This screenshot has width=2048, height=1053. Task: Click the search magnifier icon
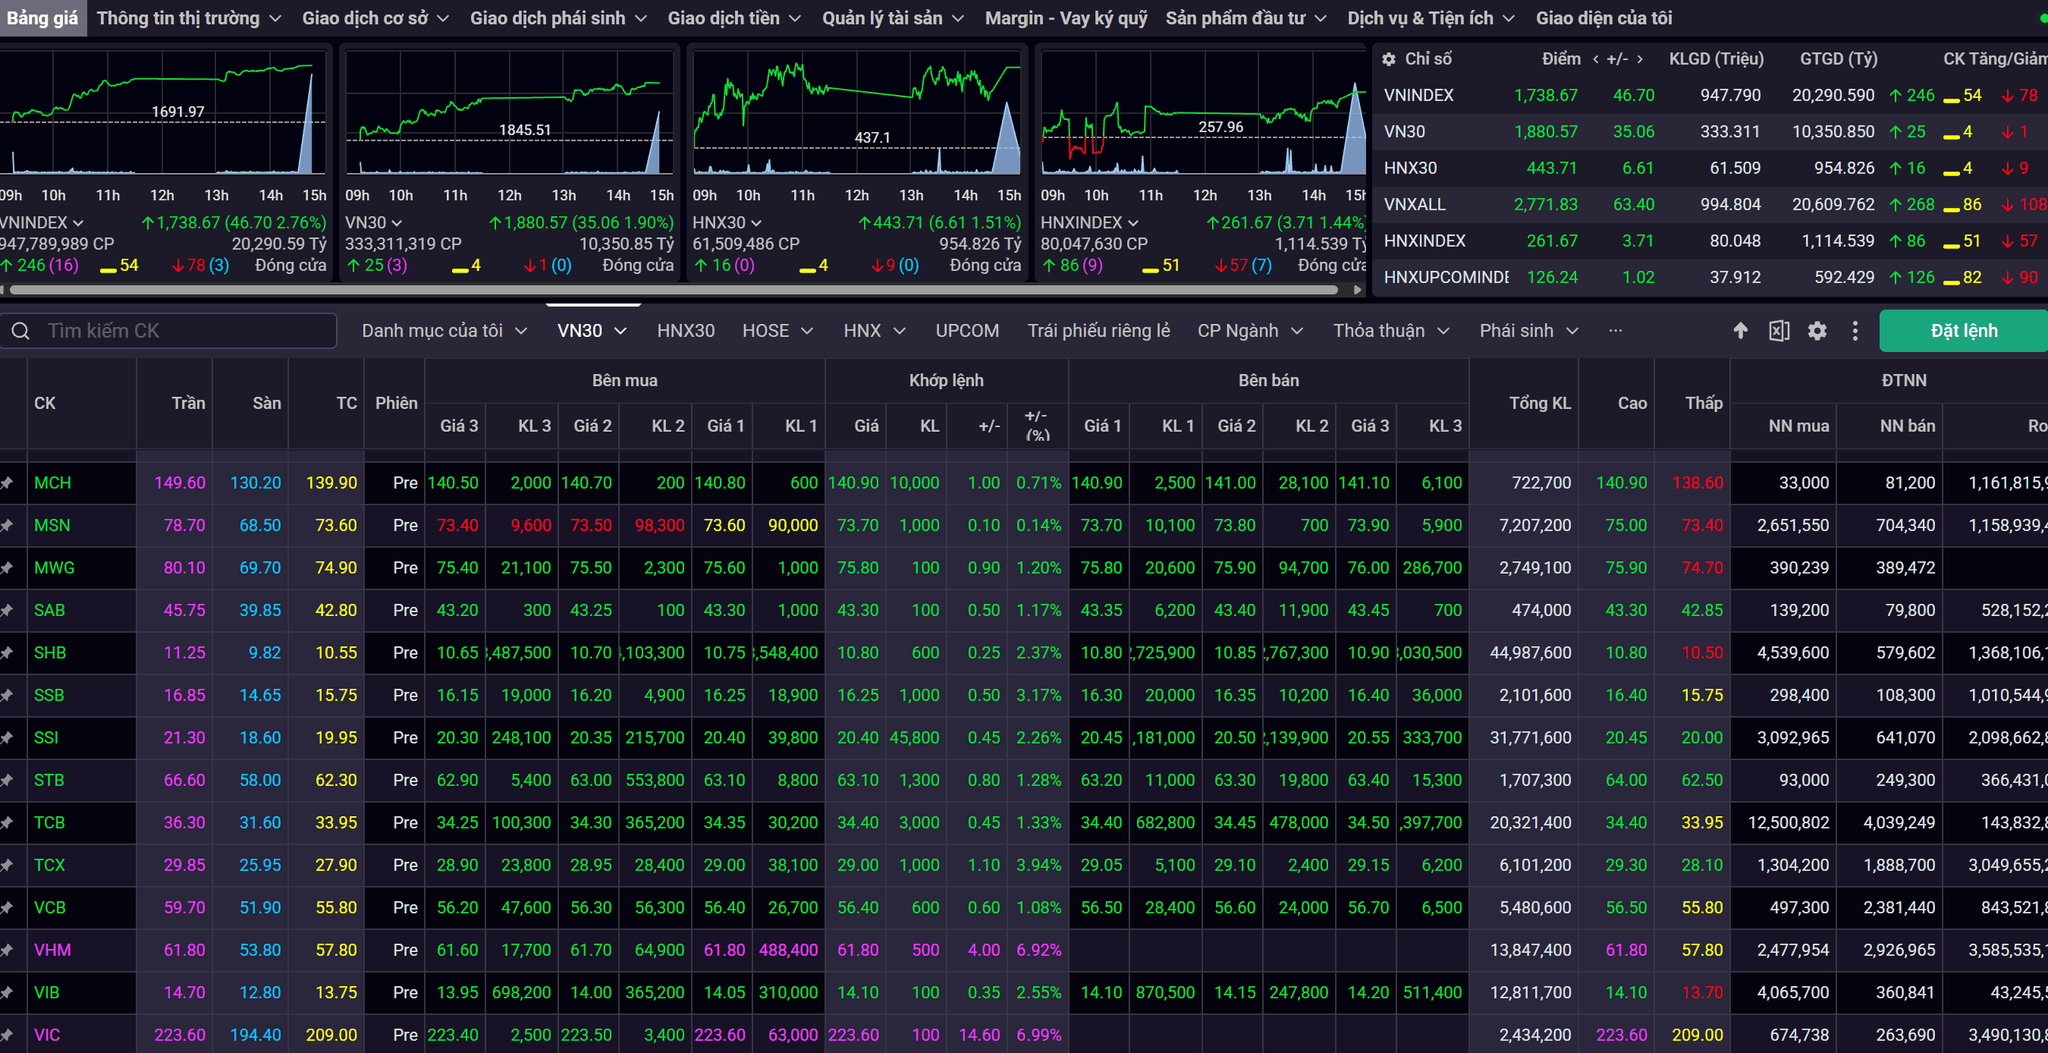point(20,331)
